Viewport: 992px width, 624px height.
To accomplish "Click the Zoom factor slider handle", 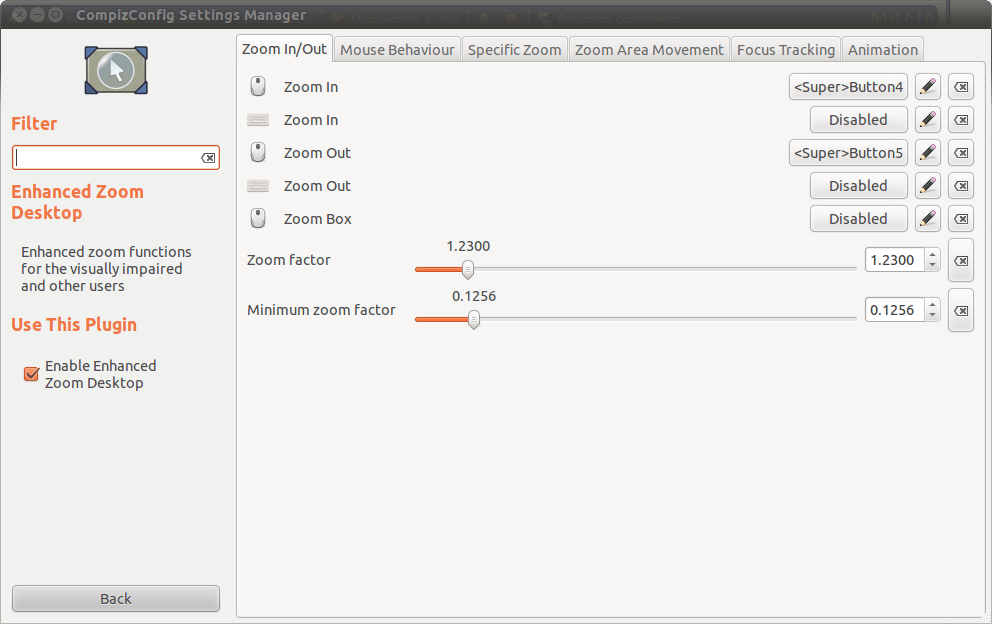I will [468, 270].
